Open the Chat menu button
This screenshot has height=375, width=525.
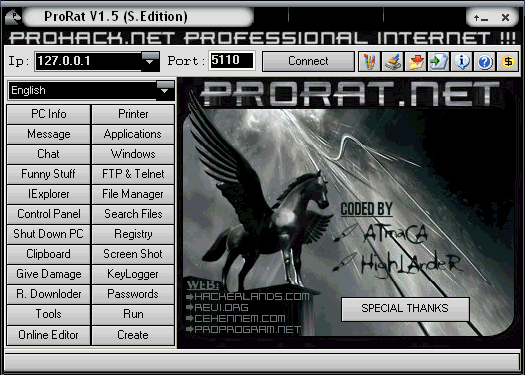[49, 154]
